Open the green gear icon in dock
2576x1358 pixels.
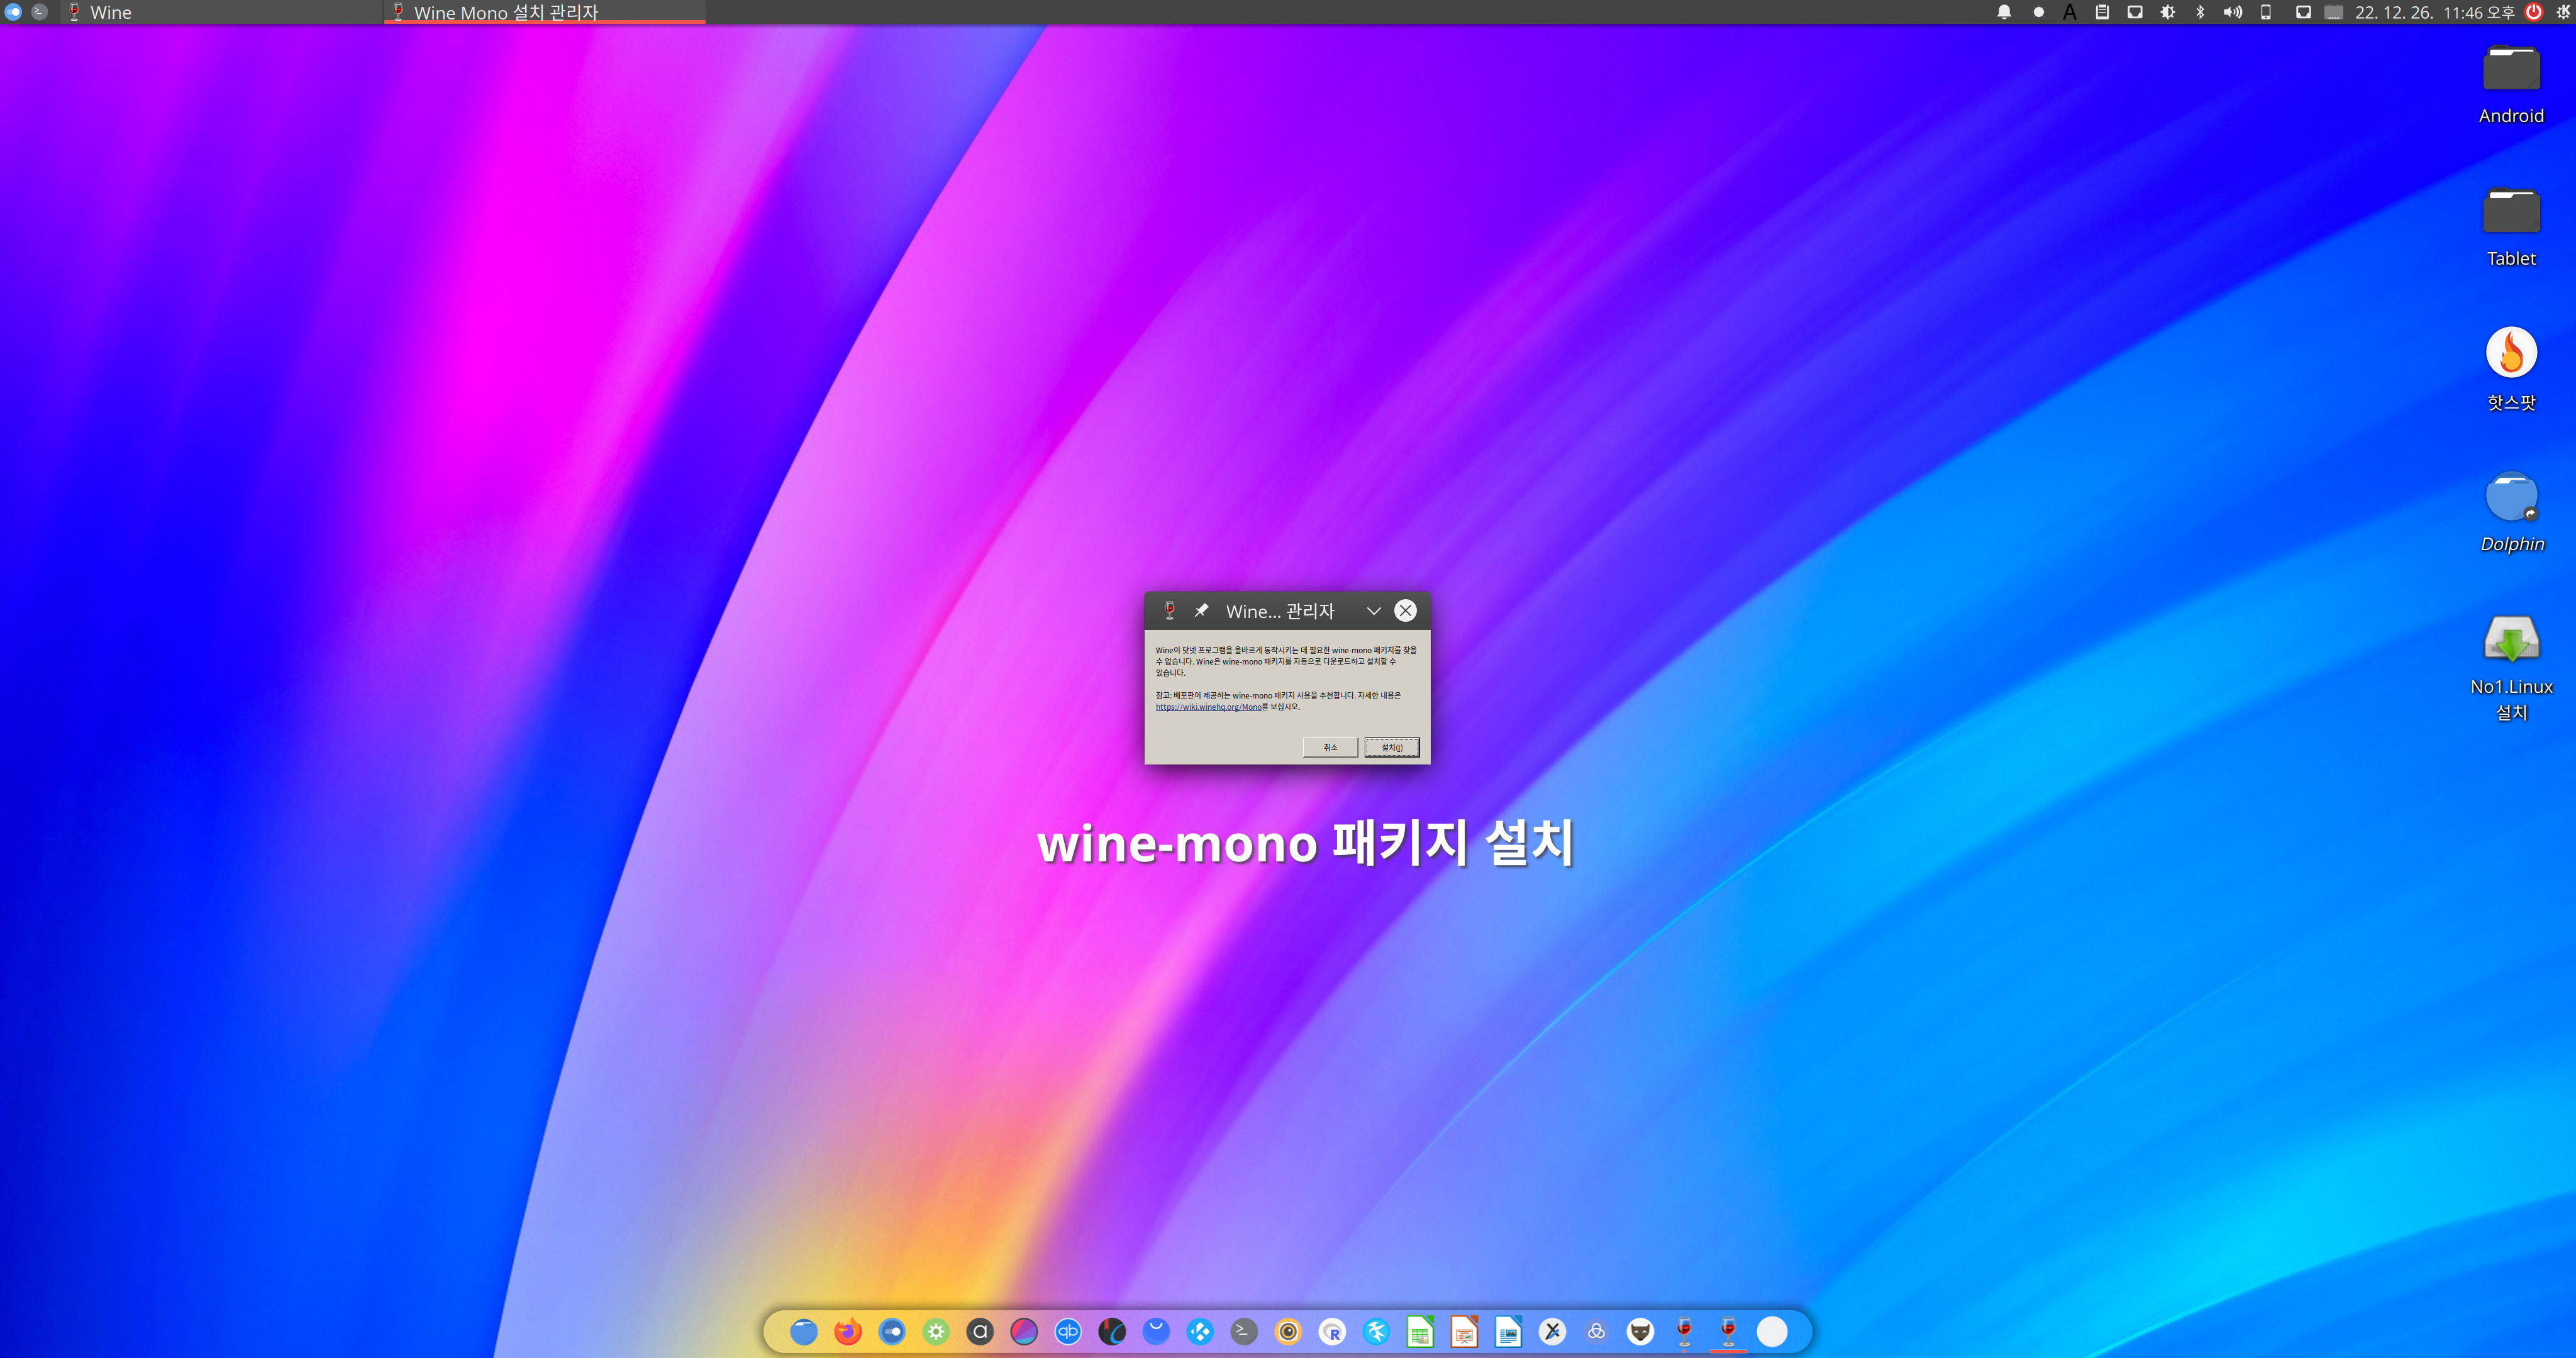tap(936, 1331)
